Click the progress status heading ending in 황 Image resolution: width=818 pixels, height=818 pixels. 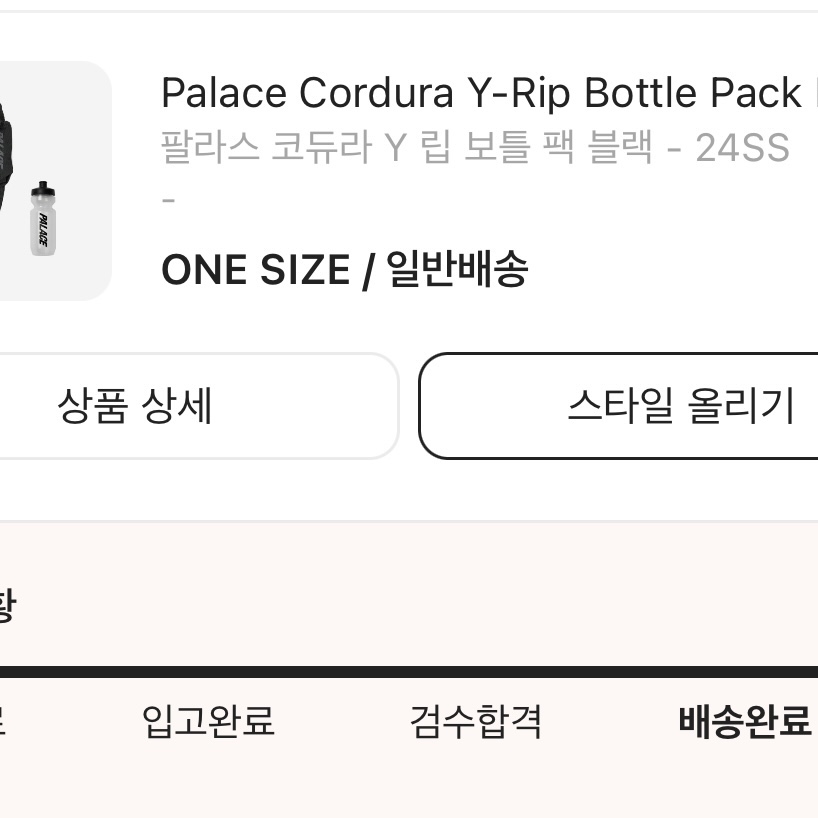click(x=7, y=605)
